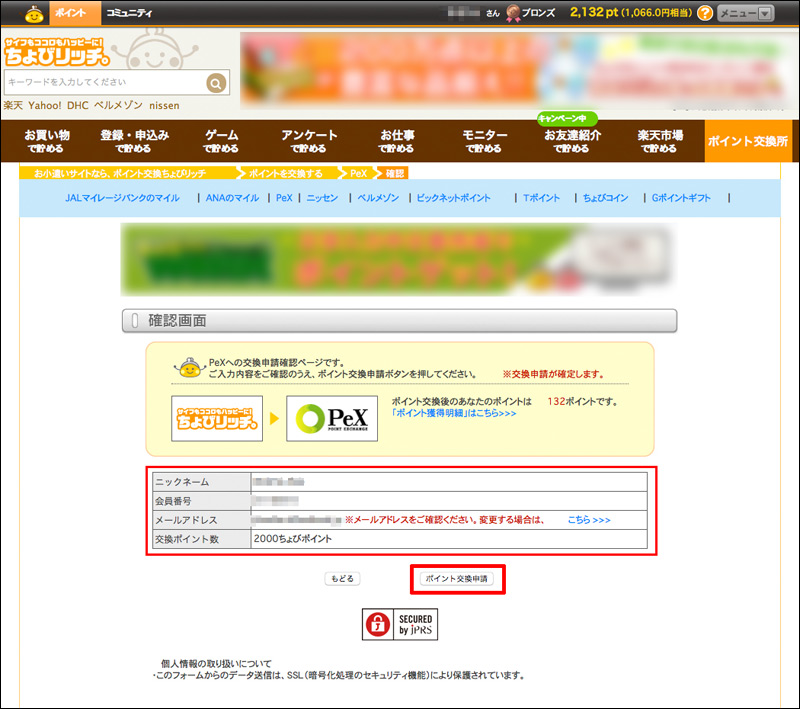
Task: Click the 楽天 quick link
Action: (13, 106)
